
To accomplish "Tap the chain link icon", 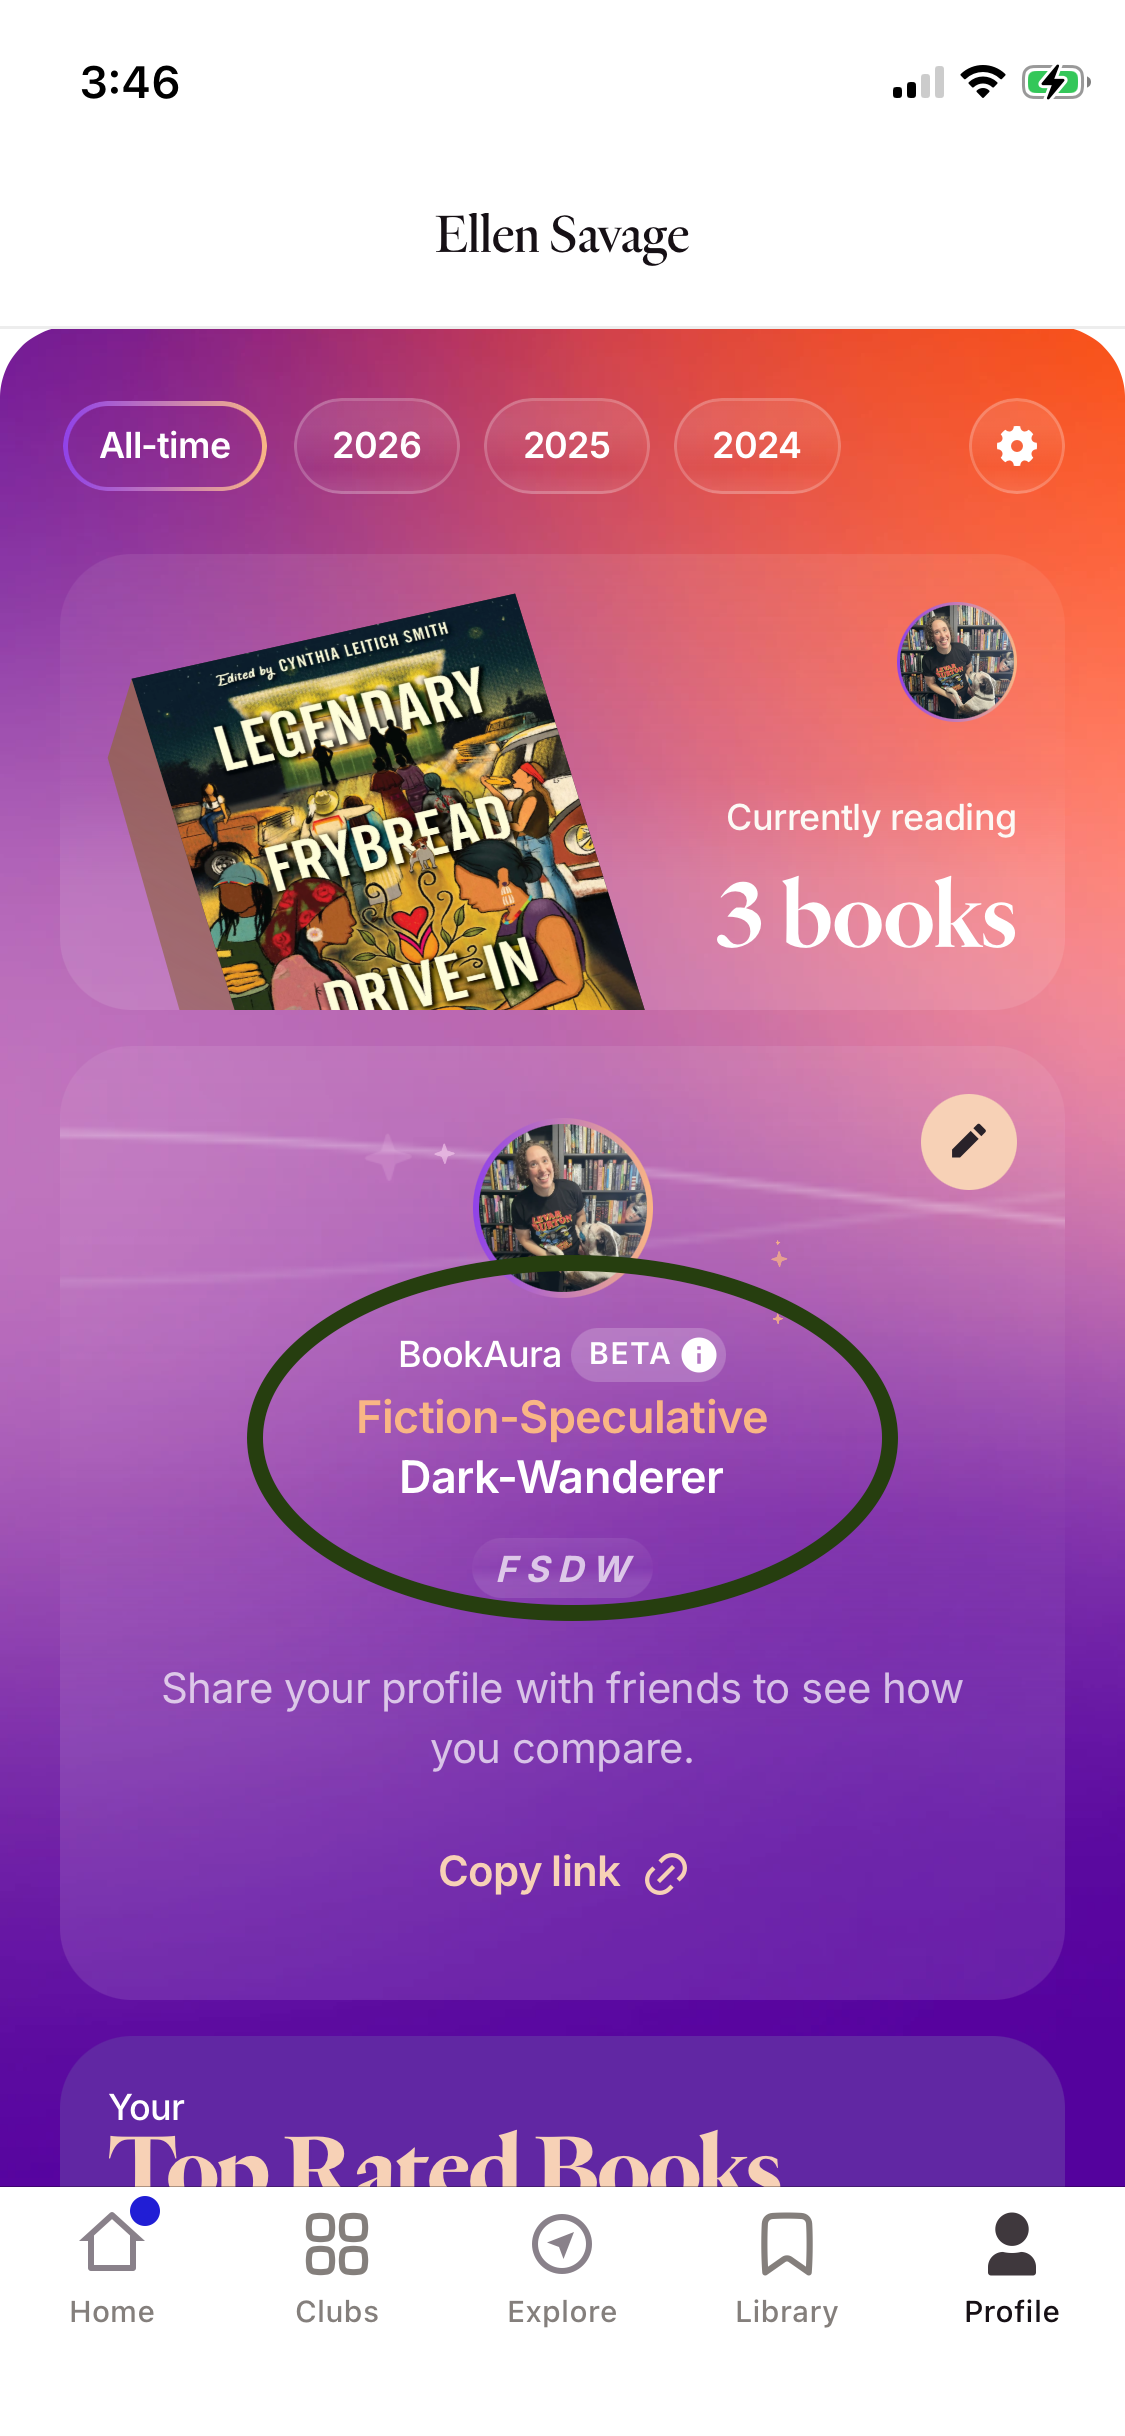I will coord(666,1873).
